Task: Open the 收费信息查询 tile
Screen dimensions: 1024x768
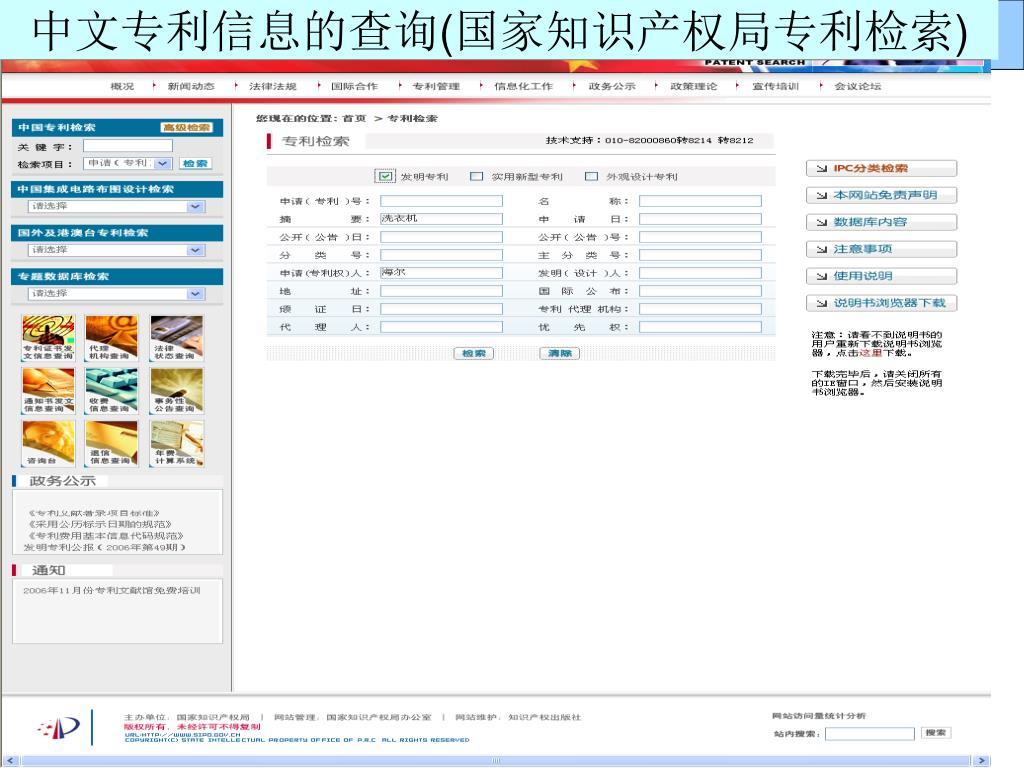Action: pyautogui.click(x=112, y=391)
